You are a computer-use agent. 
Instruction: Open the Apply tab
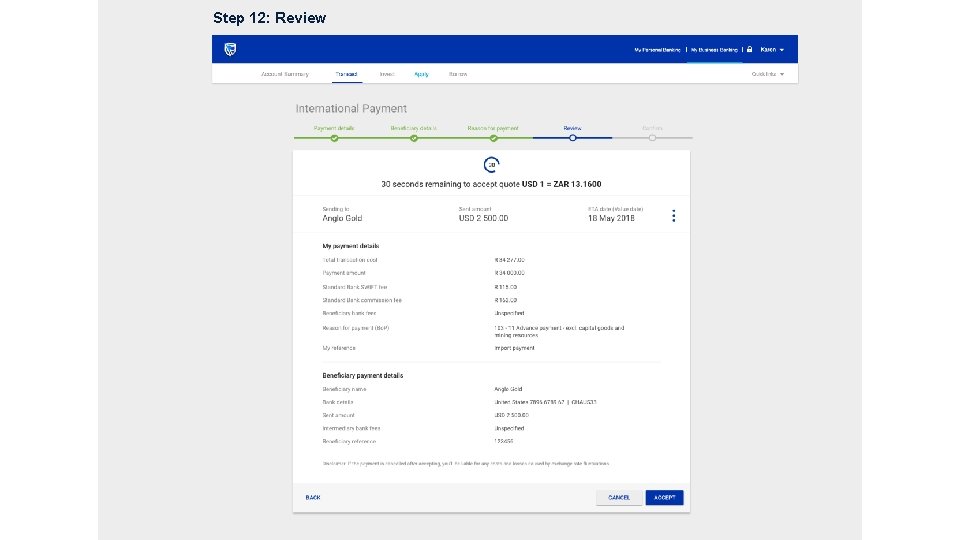421,74
